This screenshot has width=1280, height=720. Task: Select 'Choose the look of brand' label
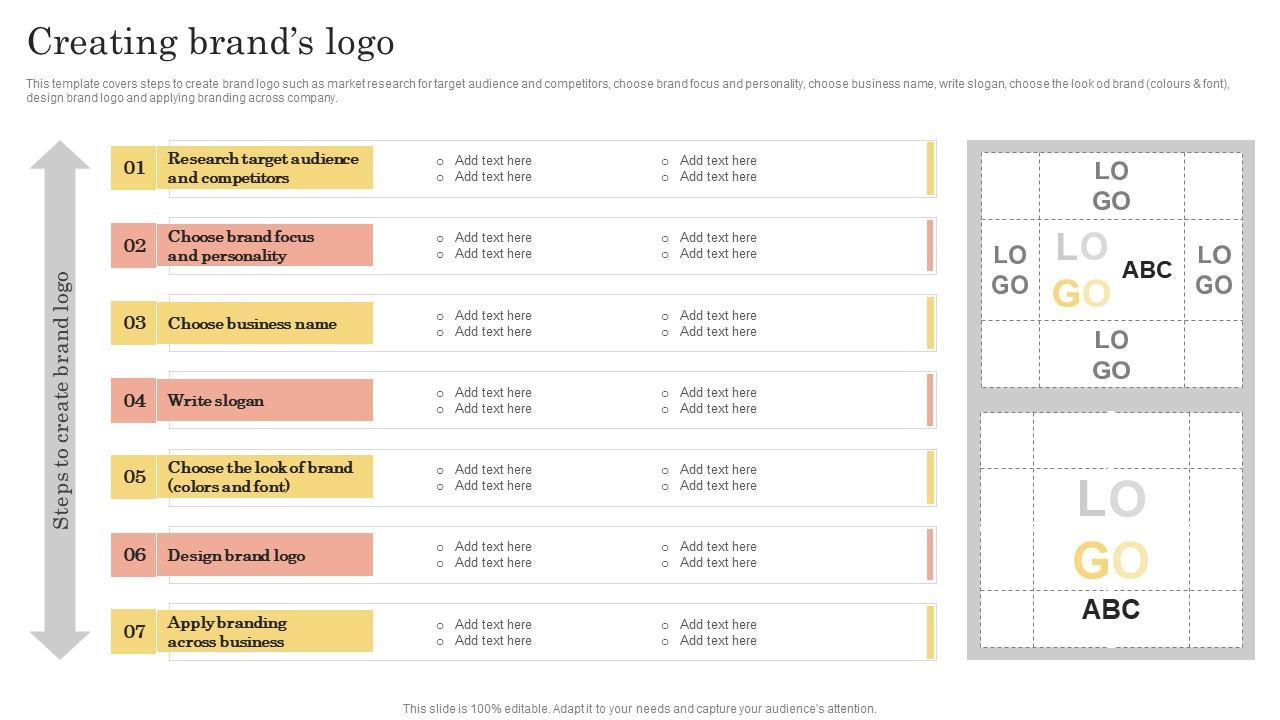point(260,477)
